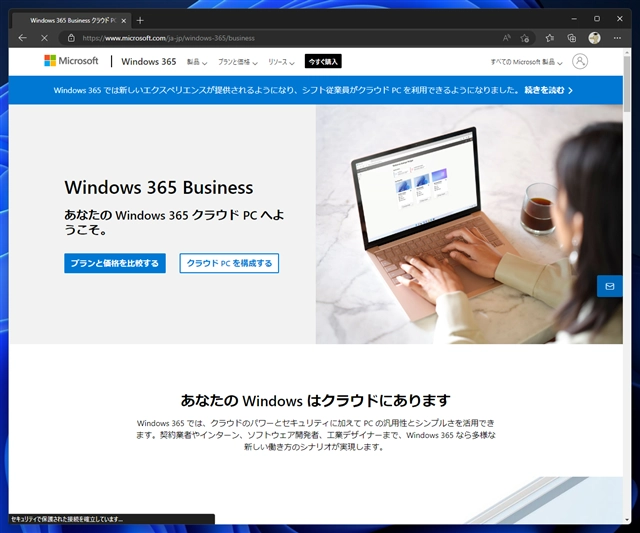Add this page to favorites star icon
640x533 pixels.
[525, 38]
